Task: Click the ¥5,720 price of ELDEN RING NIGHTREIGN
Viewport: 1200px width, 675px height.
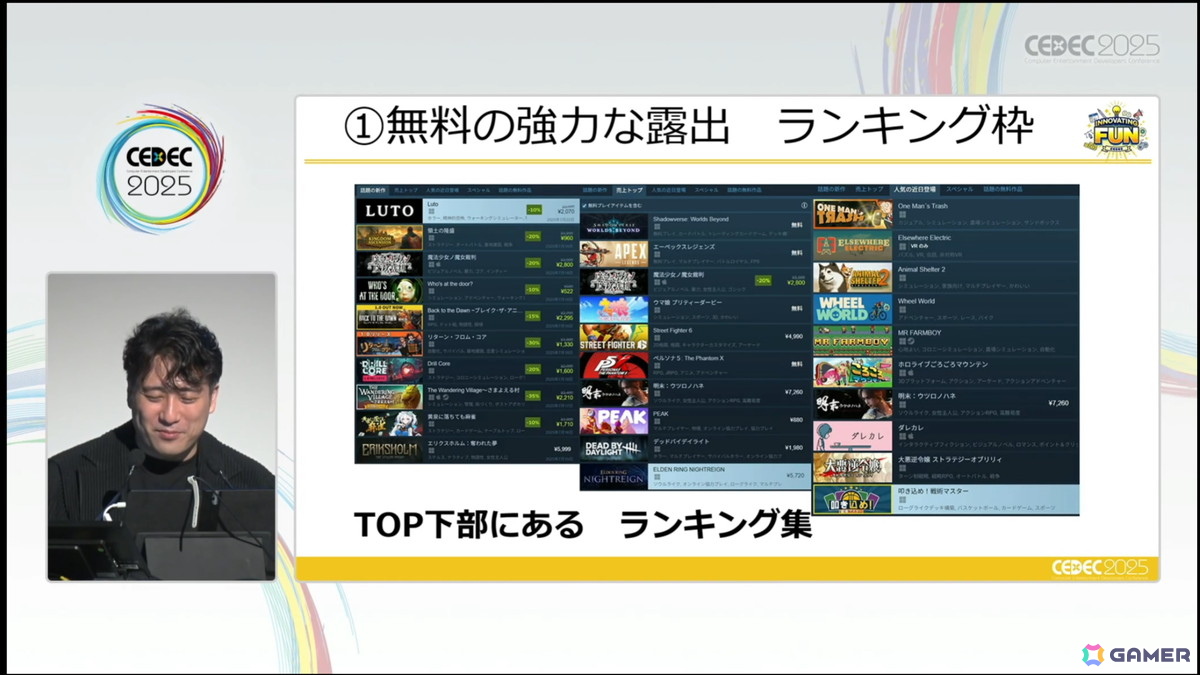Action: click(794, 476)
